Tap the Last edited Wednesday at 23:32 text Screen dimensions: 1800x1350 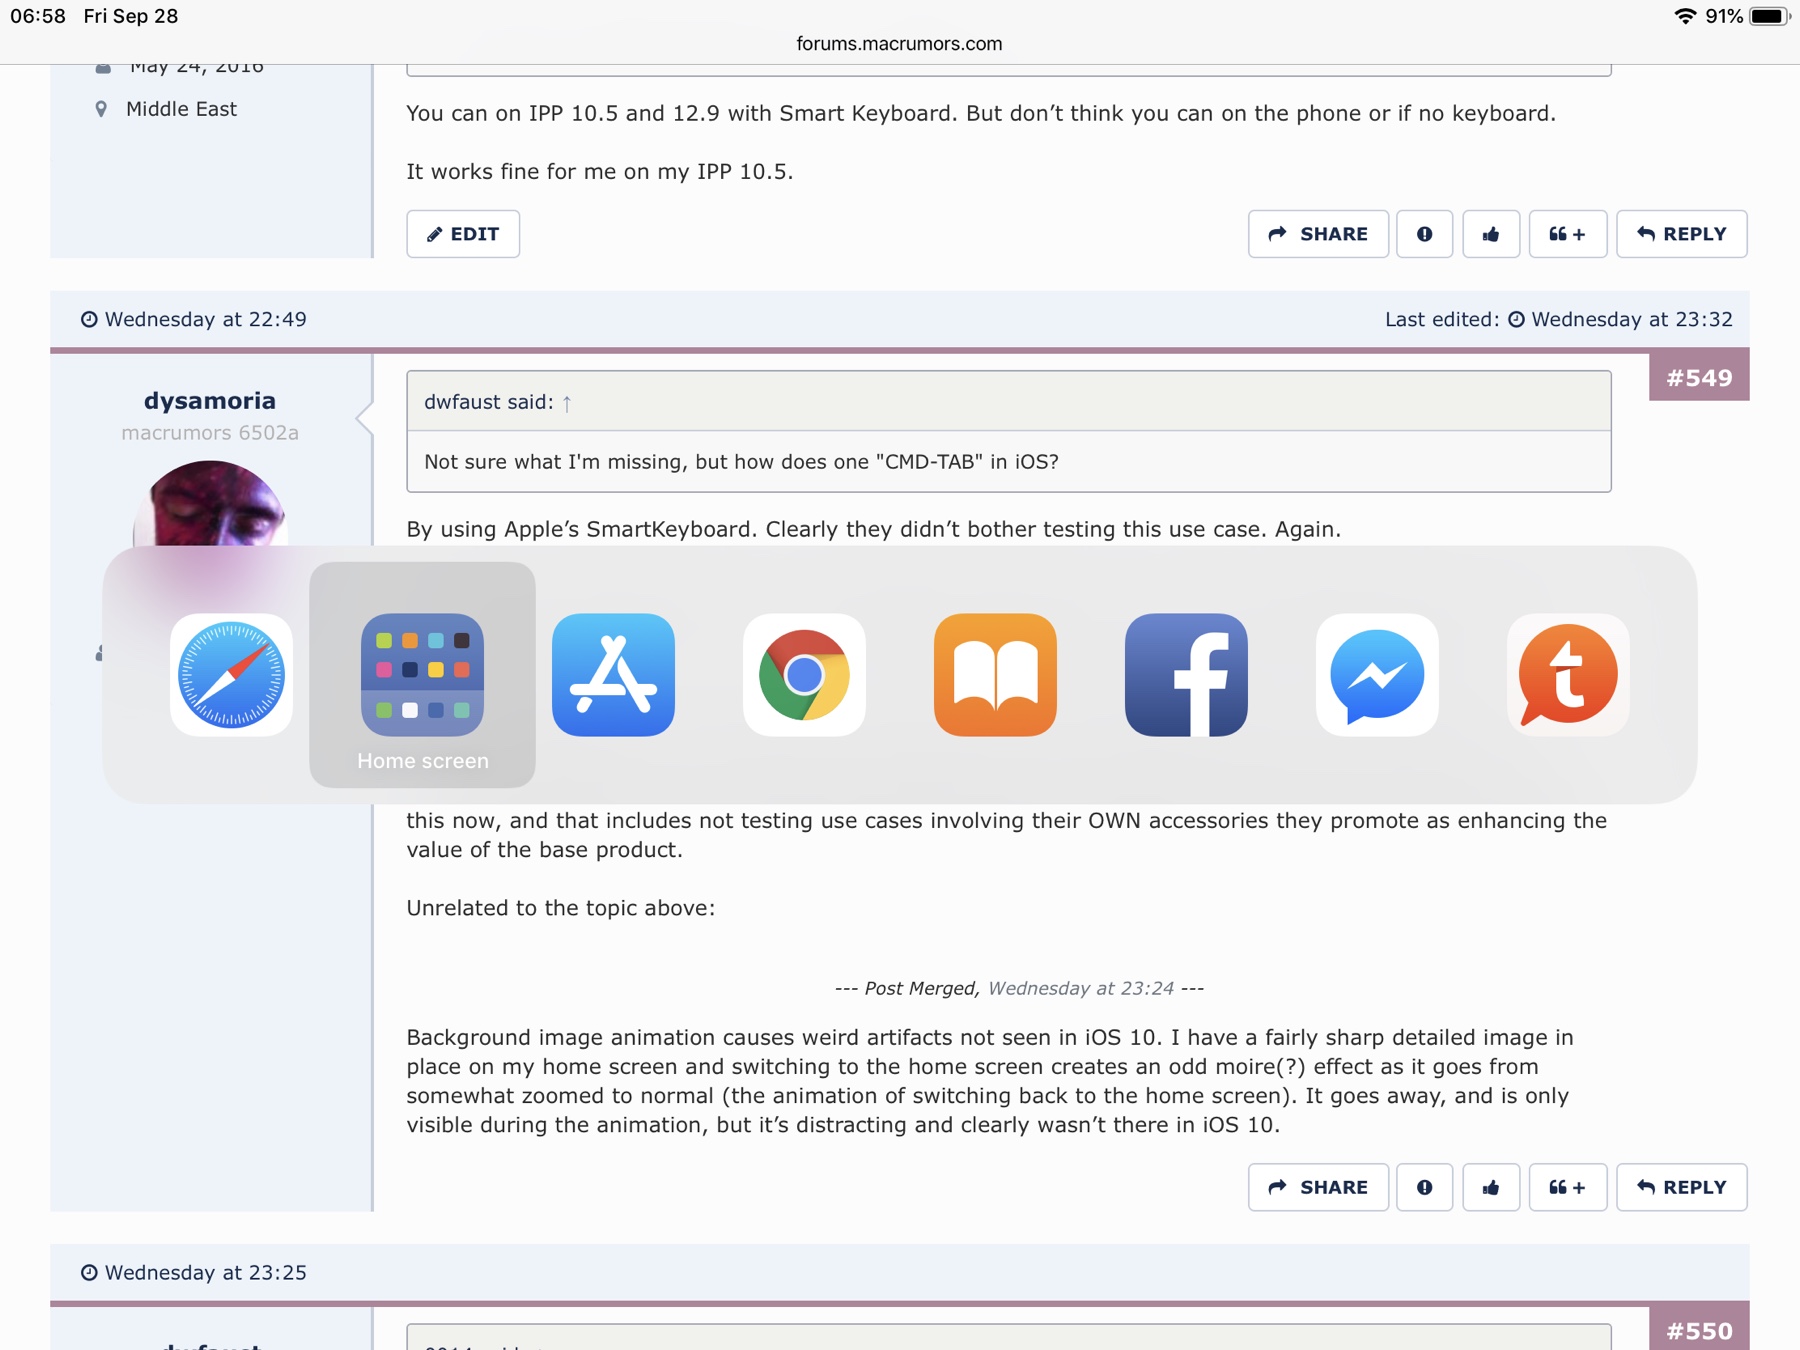[1558, 319]
